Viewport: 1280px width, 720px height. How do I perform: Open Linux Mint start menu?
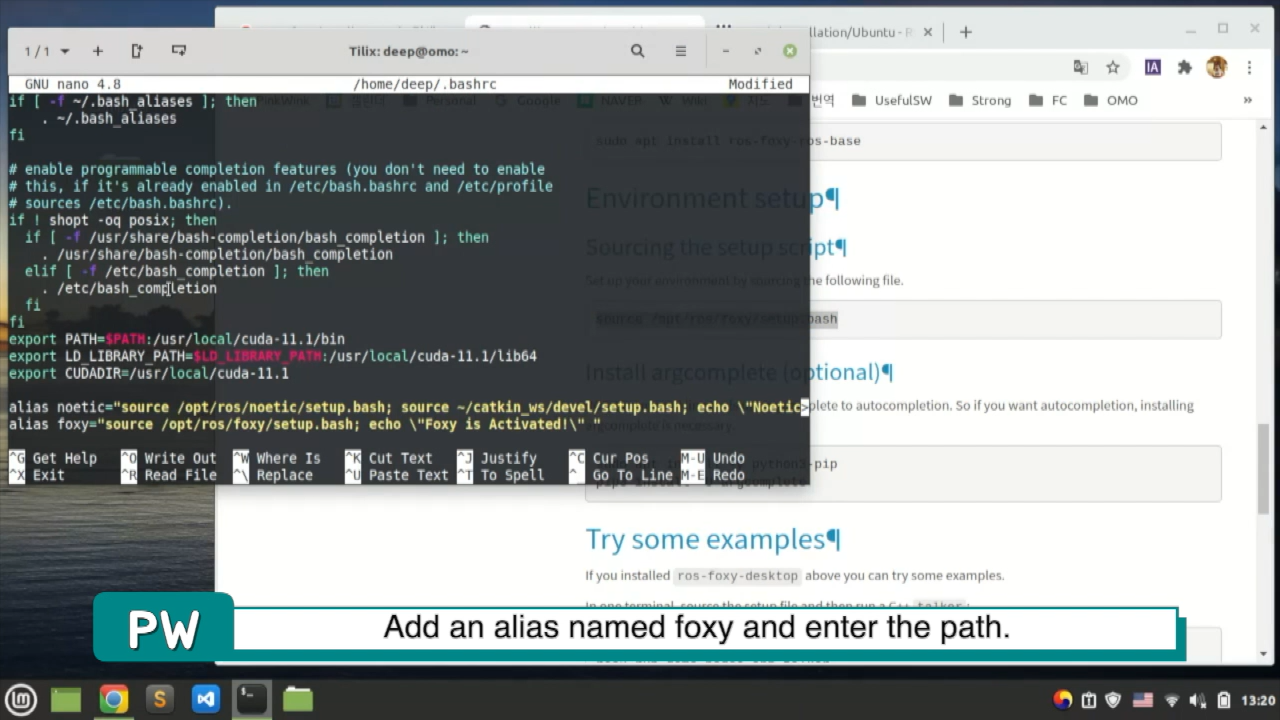coord(21,699)
